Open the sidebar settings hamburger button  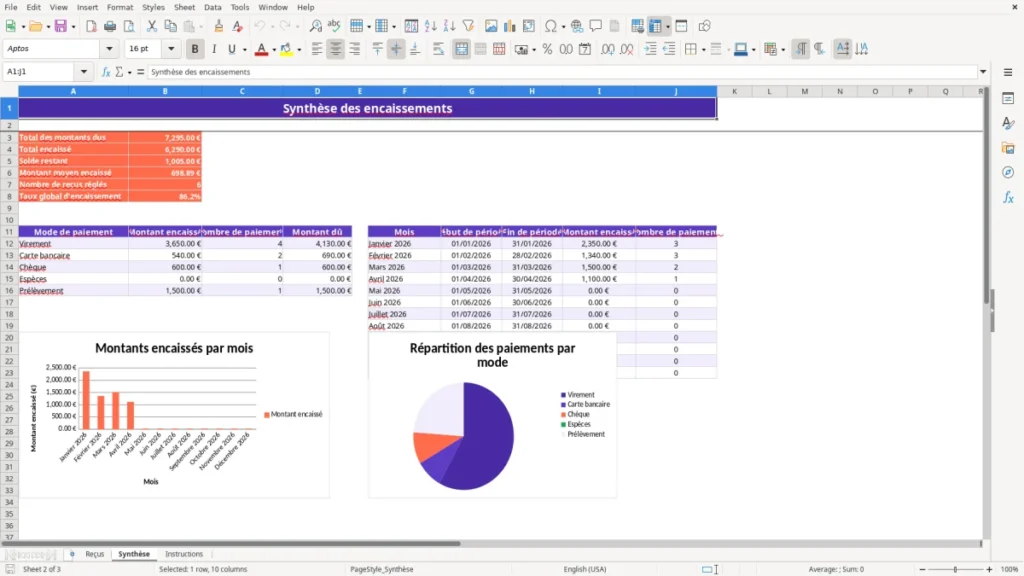1008,72
